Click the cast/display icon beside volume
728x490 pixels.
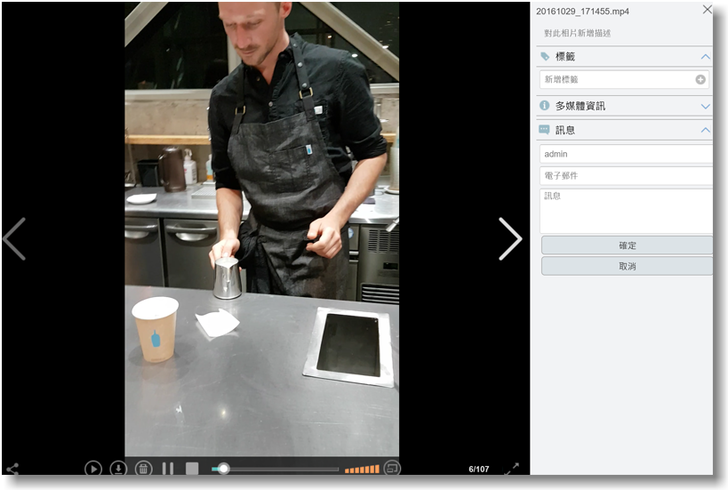(392, 468)
